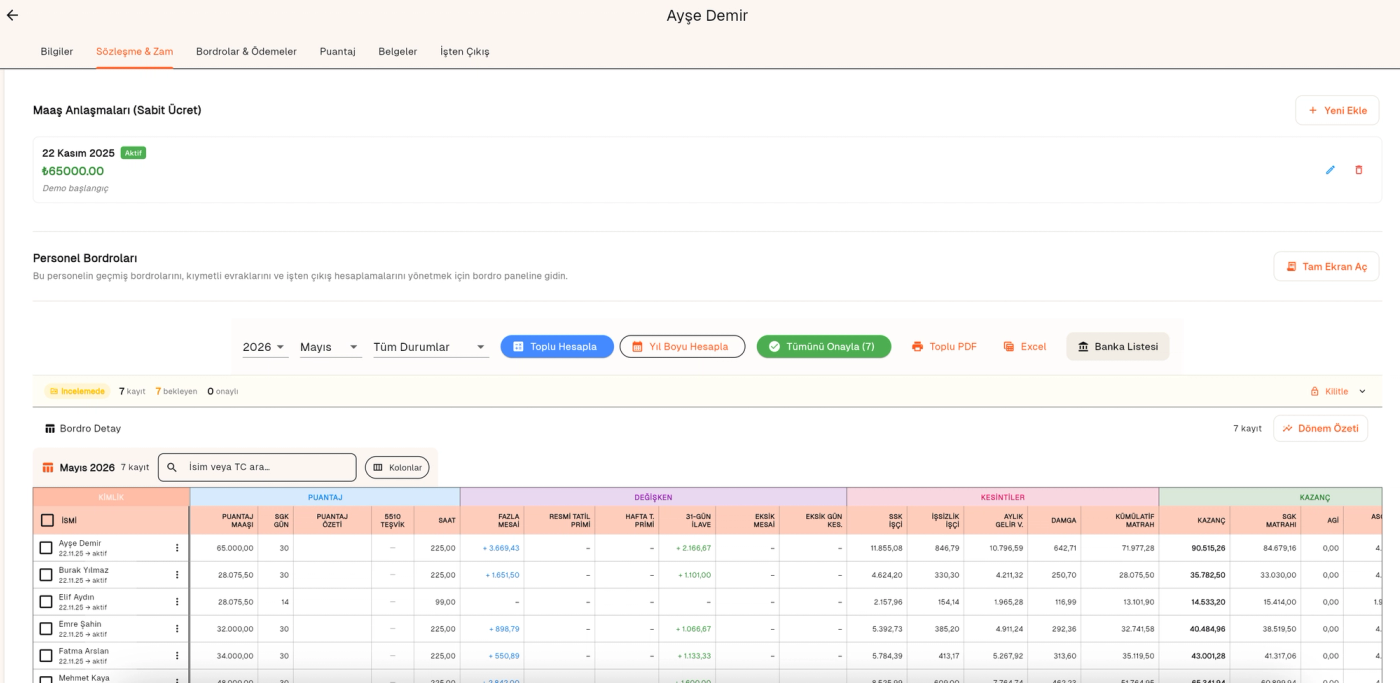1400x683 pixels.
Task: Open the İşten Çıkış tab
Action: click(x=465, y=51)
